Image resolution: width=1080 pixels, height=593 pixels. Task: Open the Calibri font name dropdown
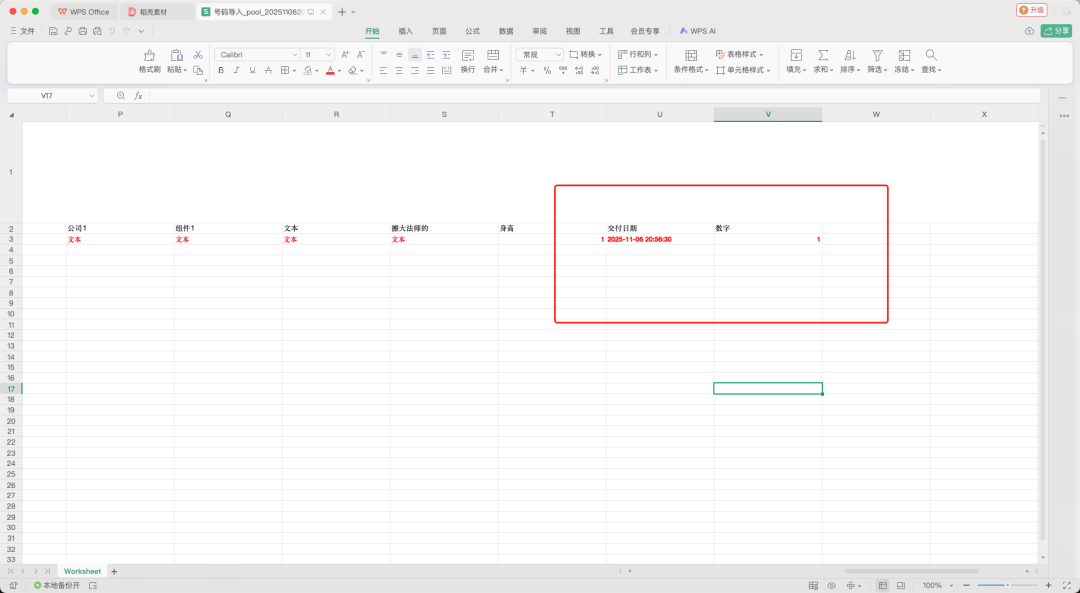tap(257, 55)
